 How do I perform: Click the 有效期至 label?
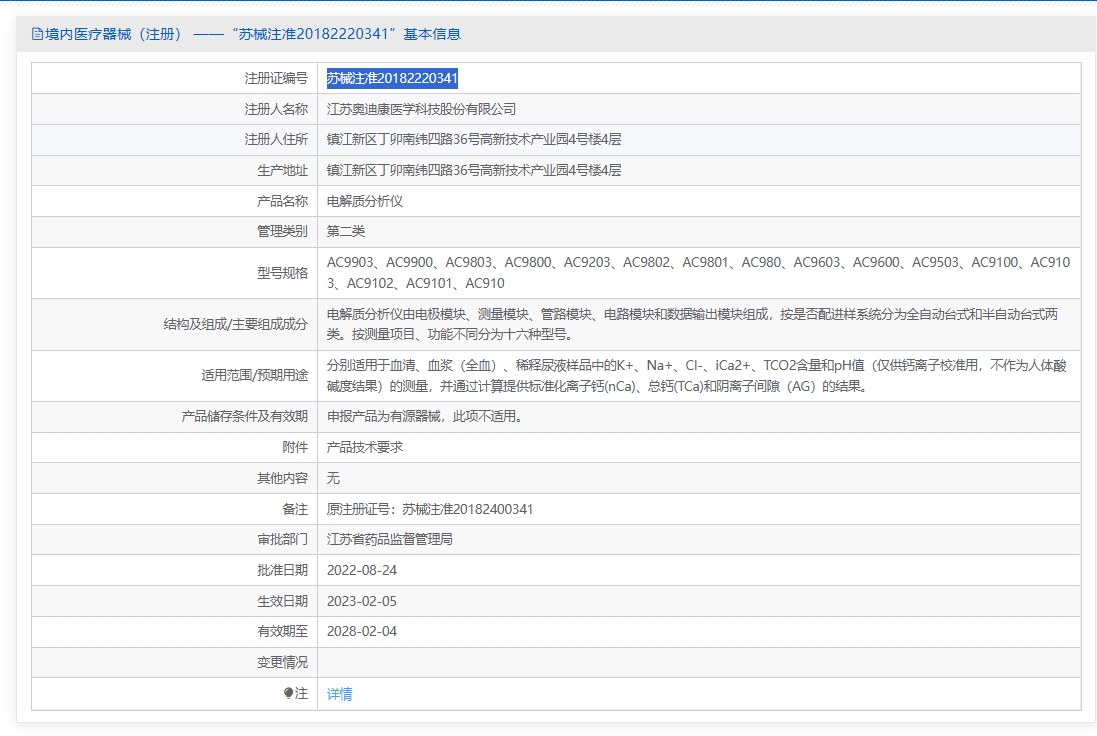point(282,631)
